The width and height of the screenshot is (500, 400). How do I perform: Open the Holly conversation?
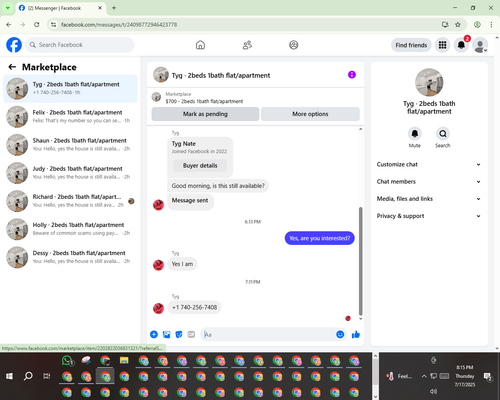70,229
